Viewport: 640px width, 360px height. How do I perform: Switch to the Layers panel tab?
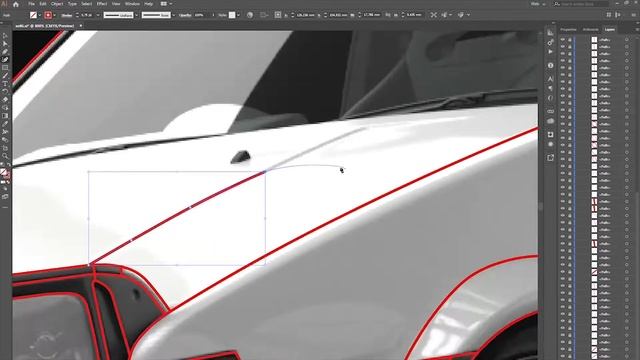[609, 29]
